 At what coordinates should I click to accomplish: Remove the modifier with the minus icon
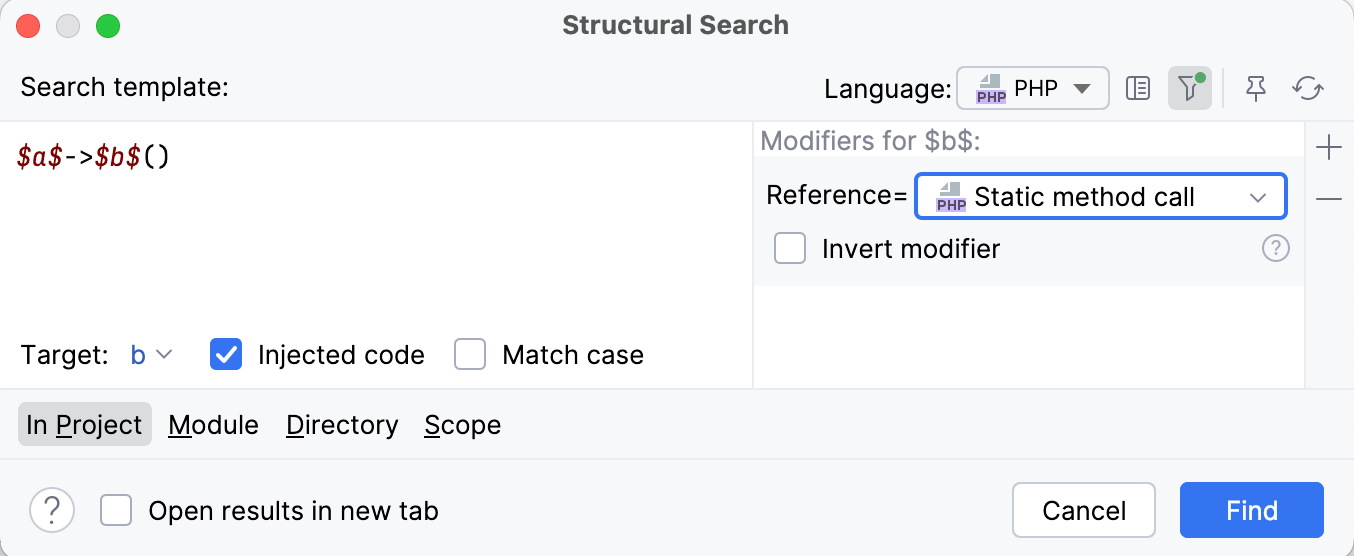pos(1329,200)
